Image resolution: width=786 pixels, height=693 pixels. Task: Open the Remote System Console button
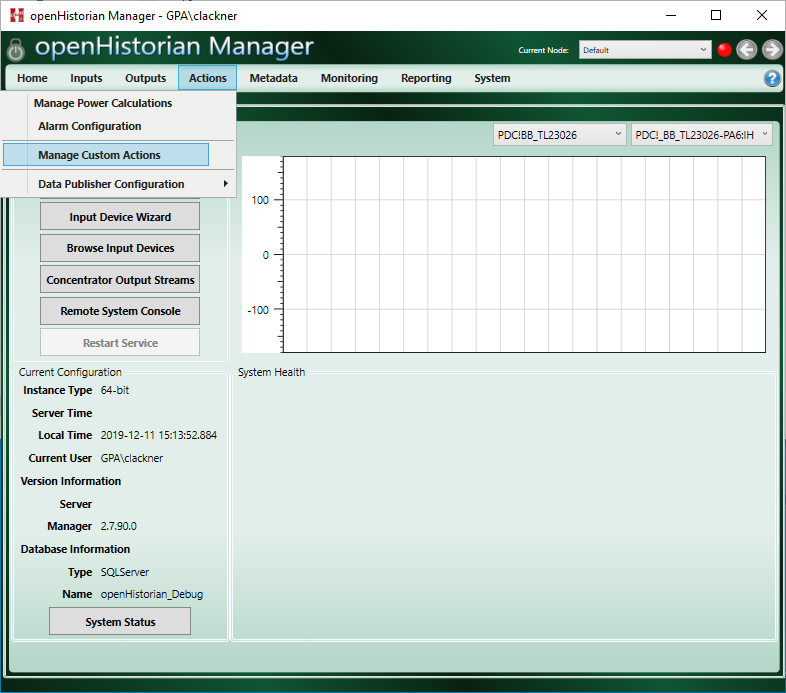pyautogui.click(x=120, y=311)
